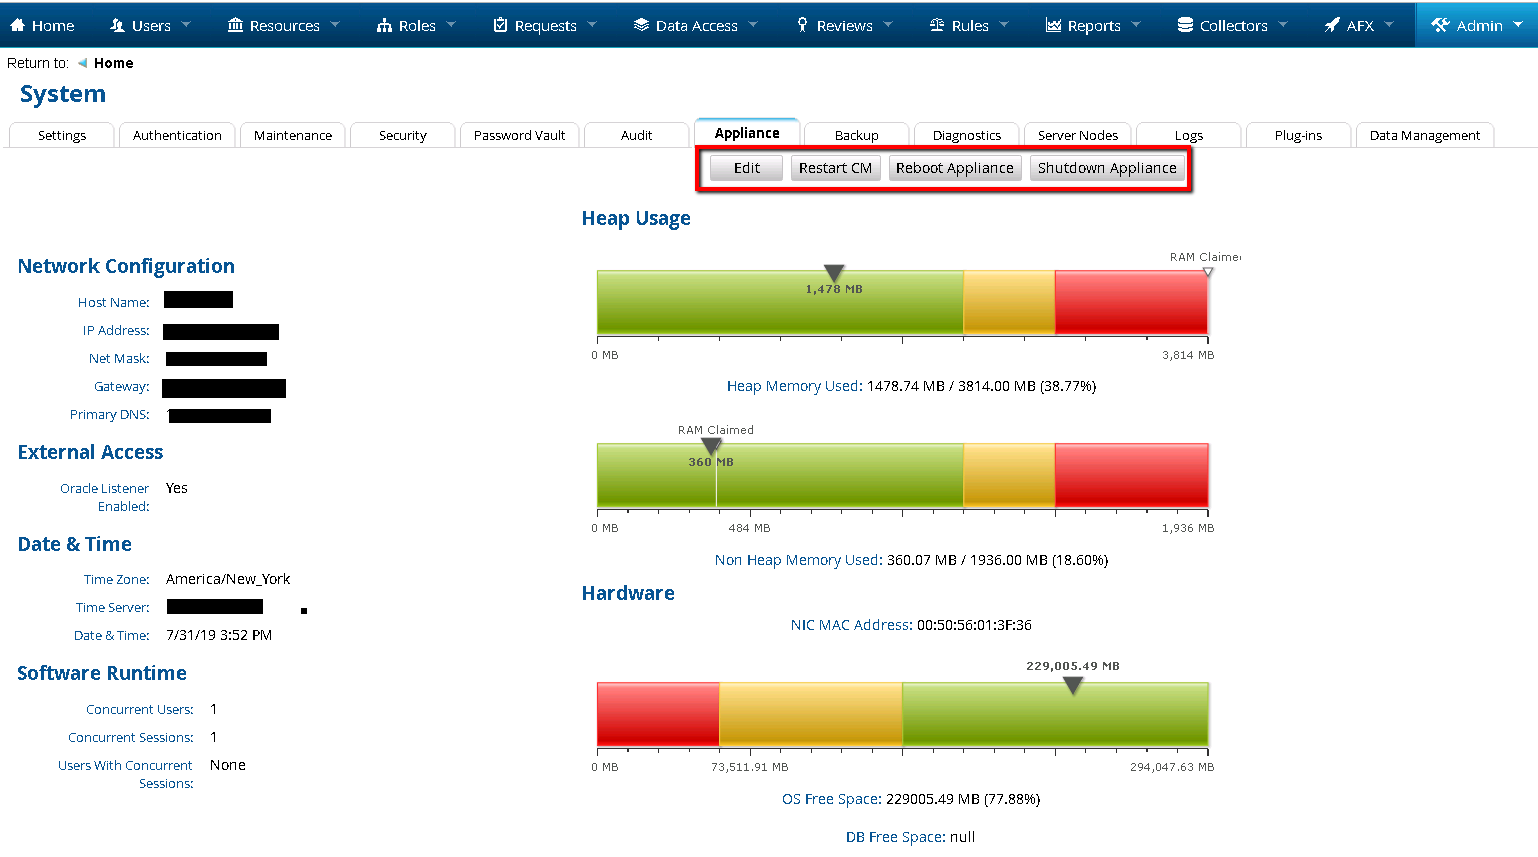Open the Diagnostics tab
Screen dimensions: 1538x857
(966, 135)
